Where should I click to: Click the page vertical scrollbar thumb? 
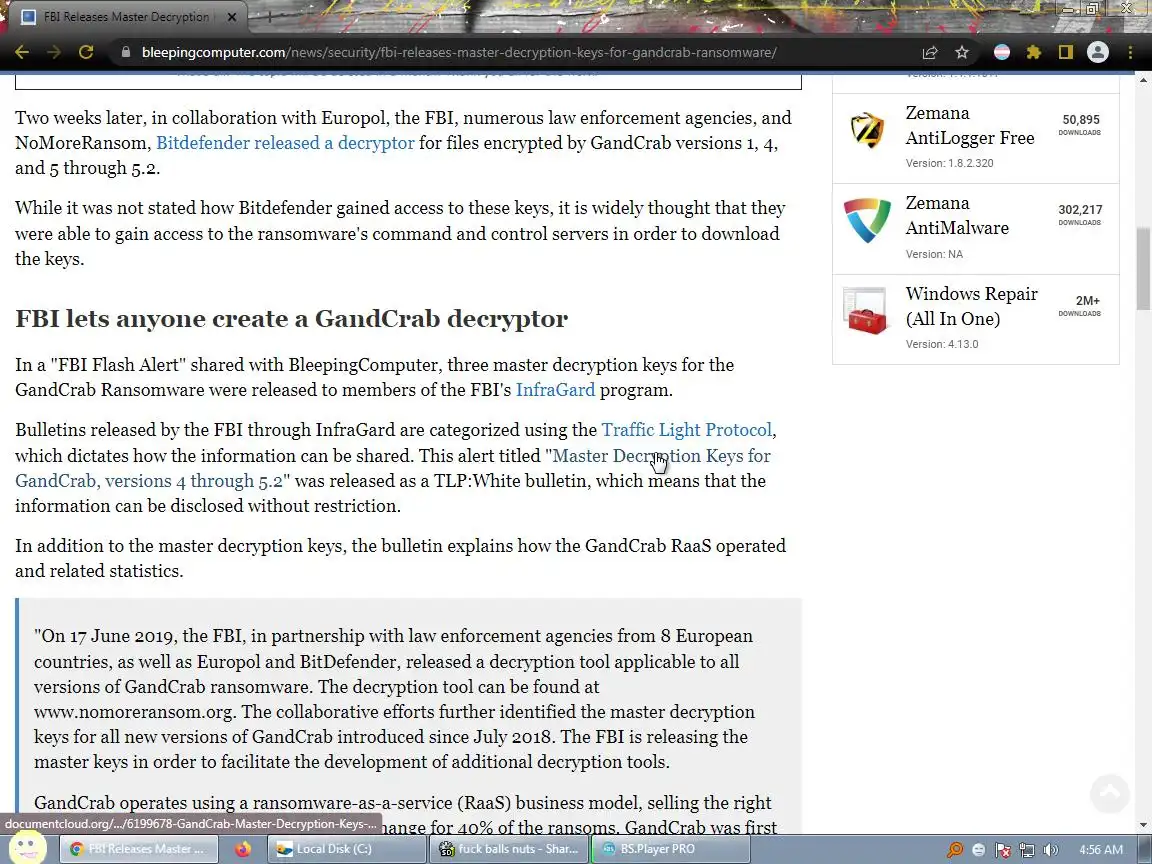1143,269
